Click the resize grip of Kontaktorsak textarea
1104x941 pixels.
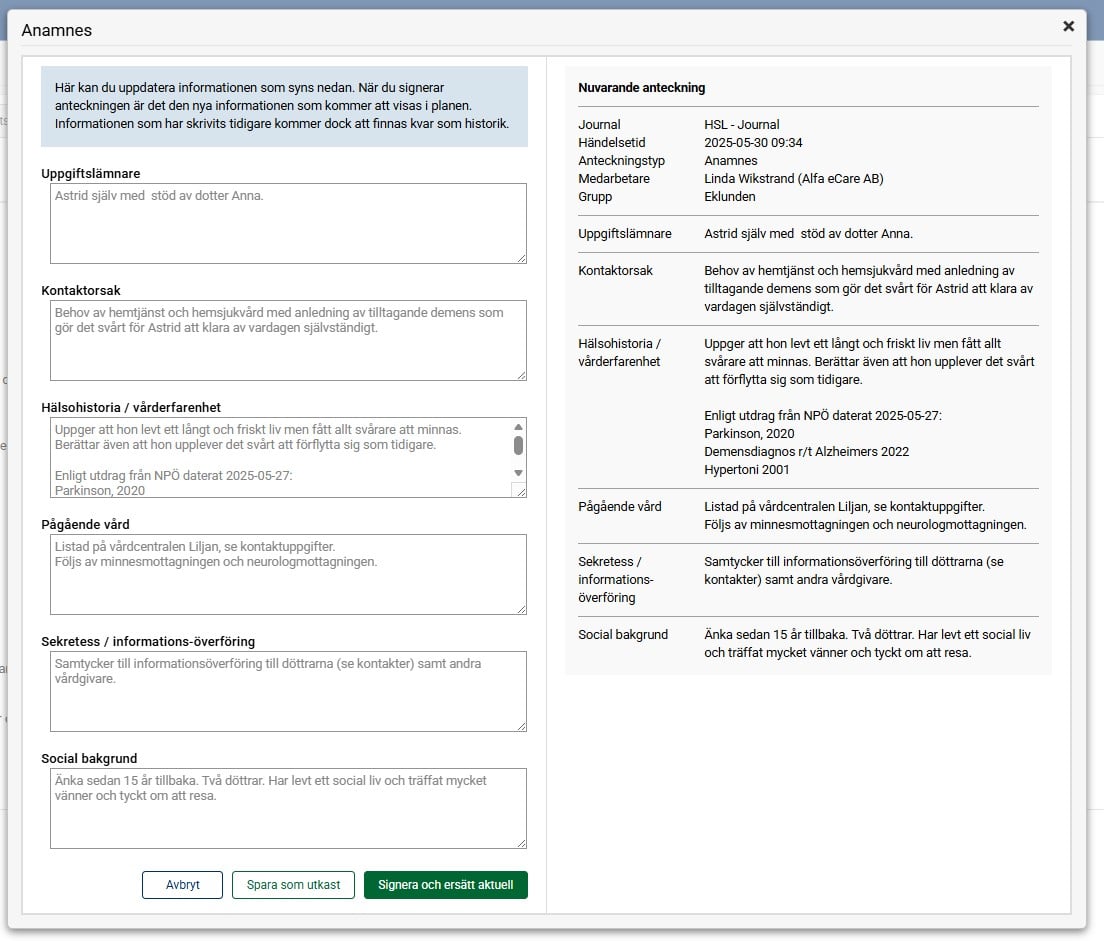[520, 374]
